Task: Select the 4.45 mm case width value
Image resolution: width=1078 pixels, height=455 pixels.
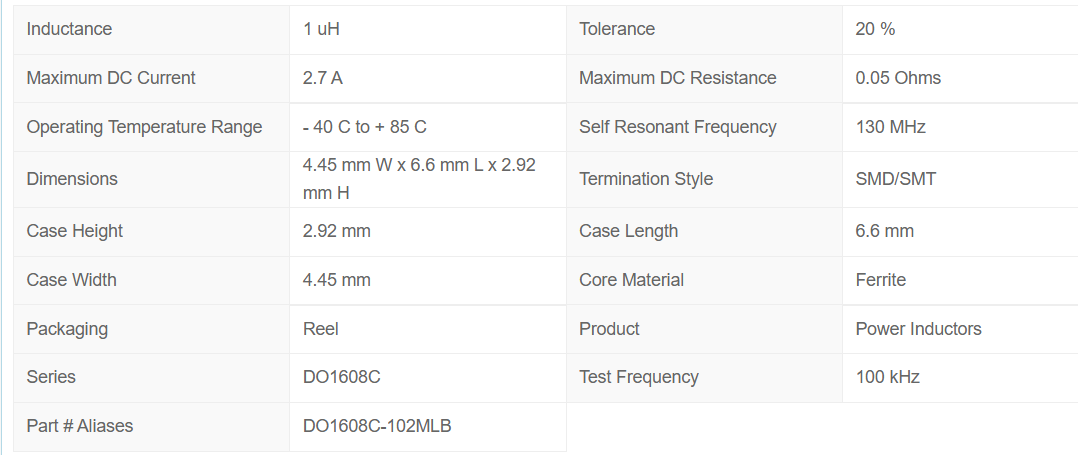Action: 337,280
